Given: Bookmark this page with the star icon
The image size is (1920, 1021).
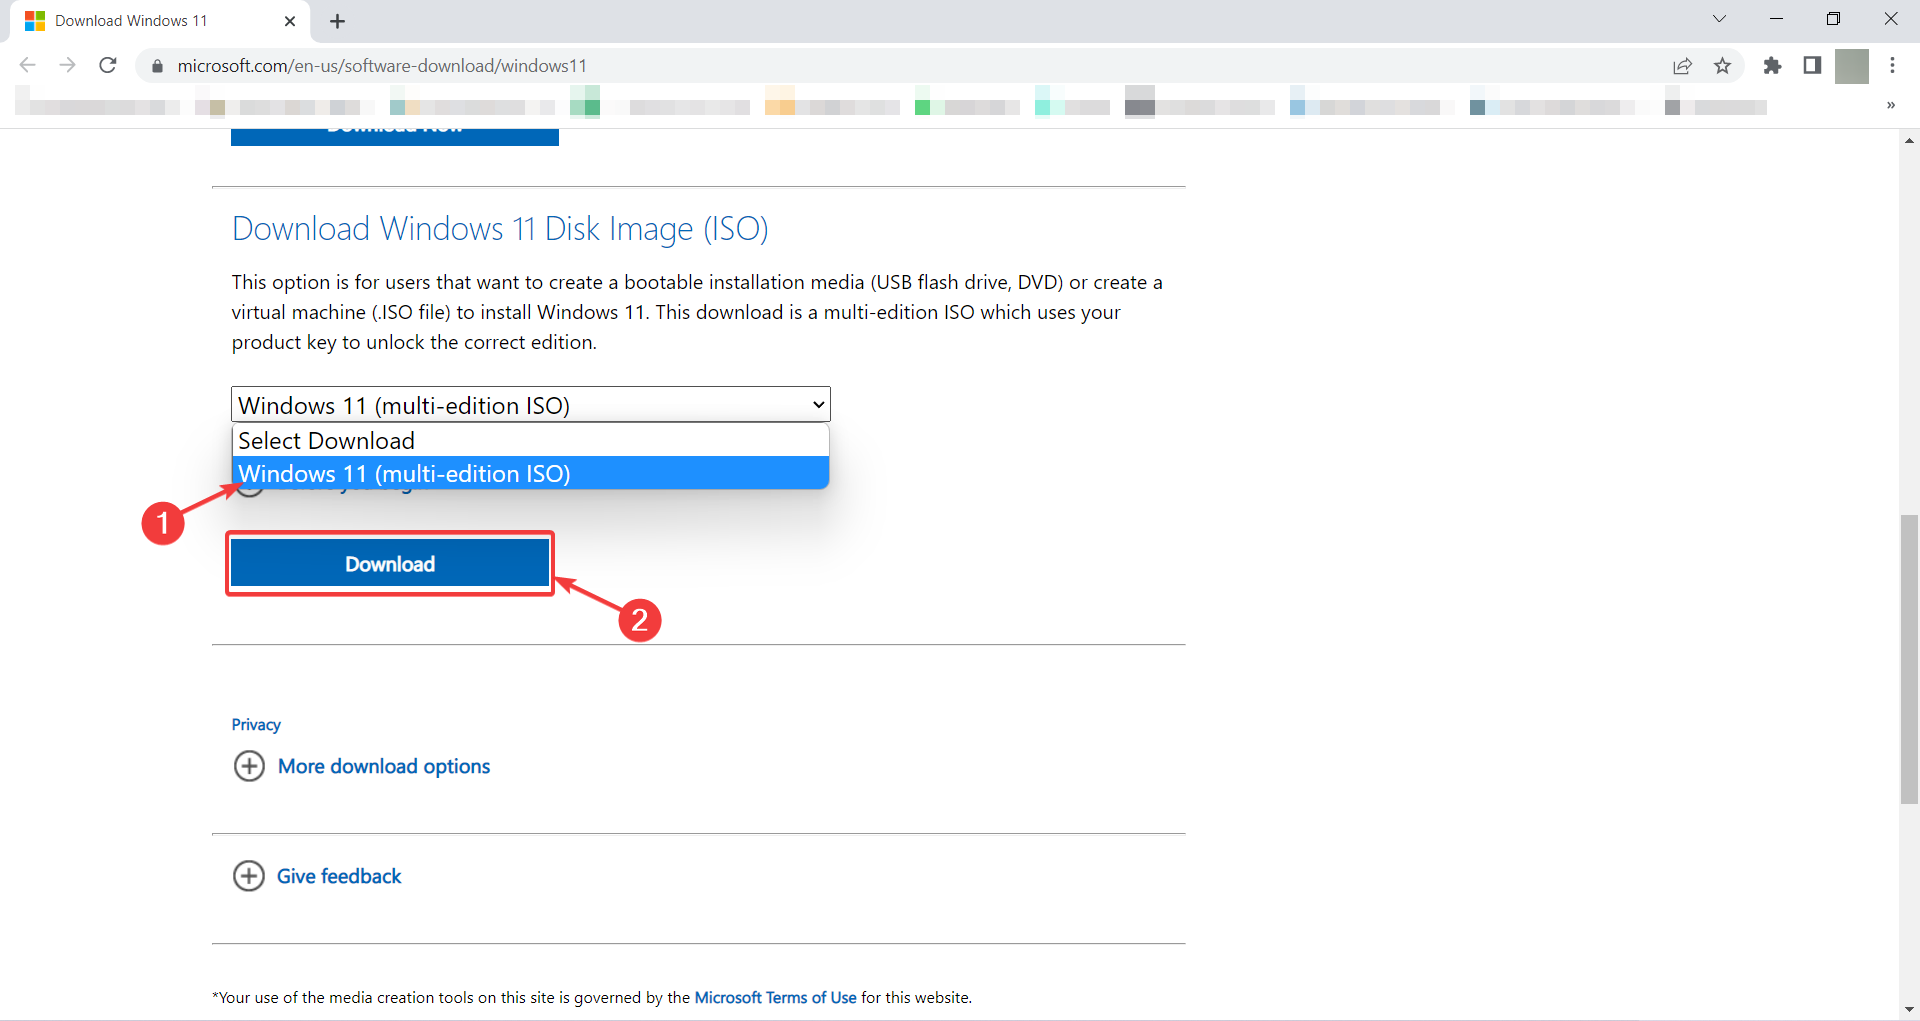Looking at the screenshot, I should pyautogui.click(x=1723, y=65).
